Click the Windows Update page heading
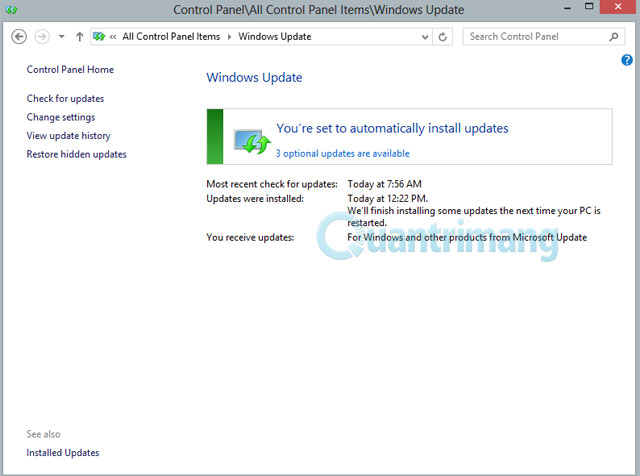Image resolution: width=640 pixels, height=476 pixels. [254, 78]
